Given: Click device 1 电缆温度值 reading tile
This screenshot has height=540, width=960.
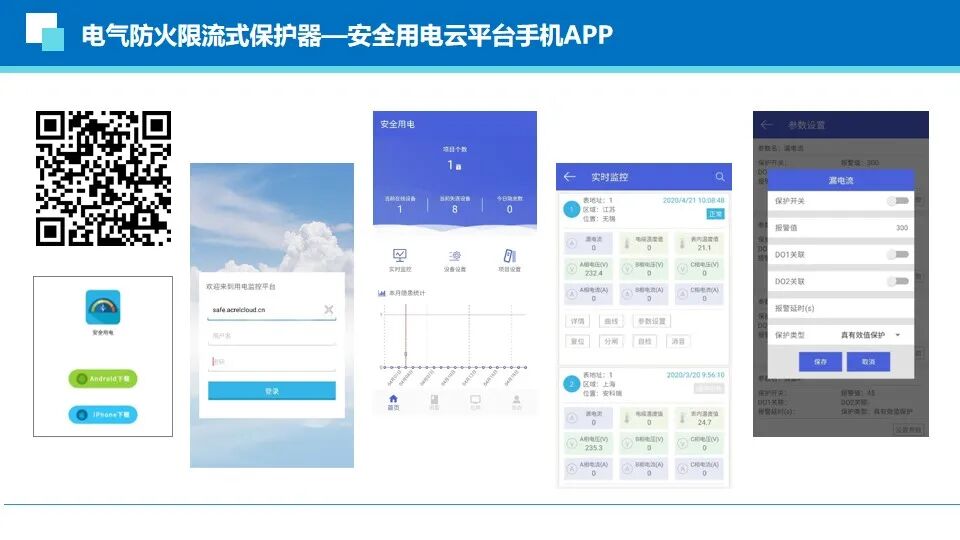Looking at the screenshot, I should click(x=643, y=244).
